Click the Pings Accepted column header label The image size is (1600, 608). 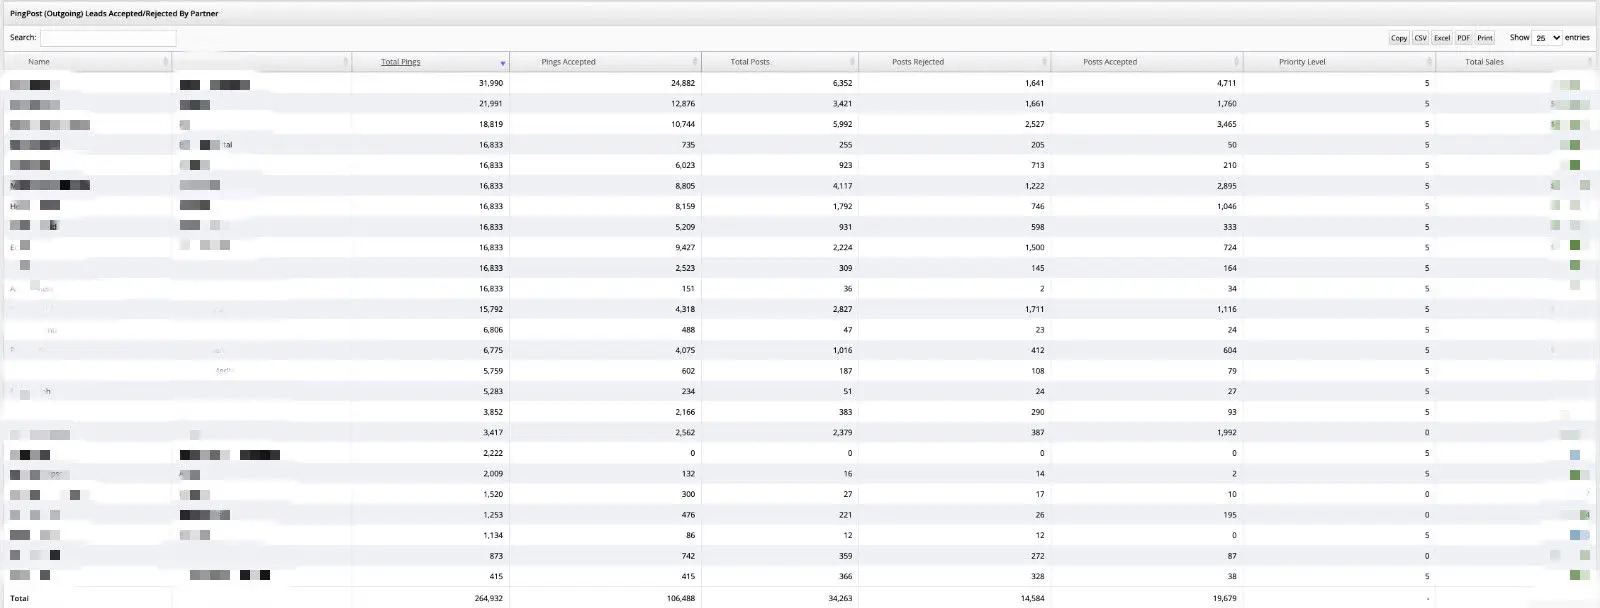click(x=568, y=62)
